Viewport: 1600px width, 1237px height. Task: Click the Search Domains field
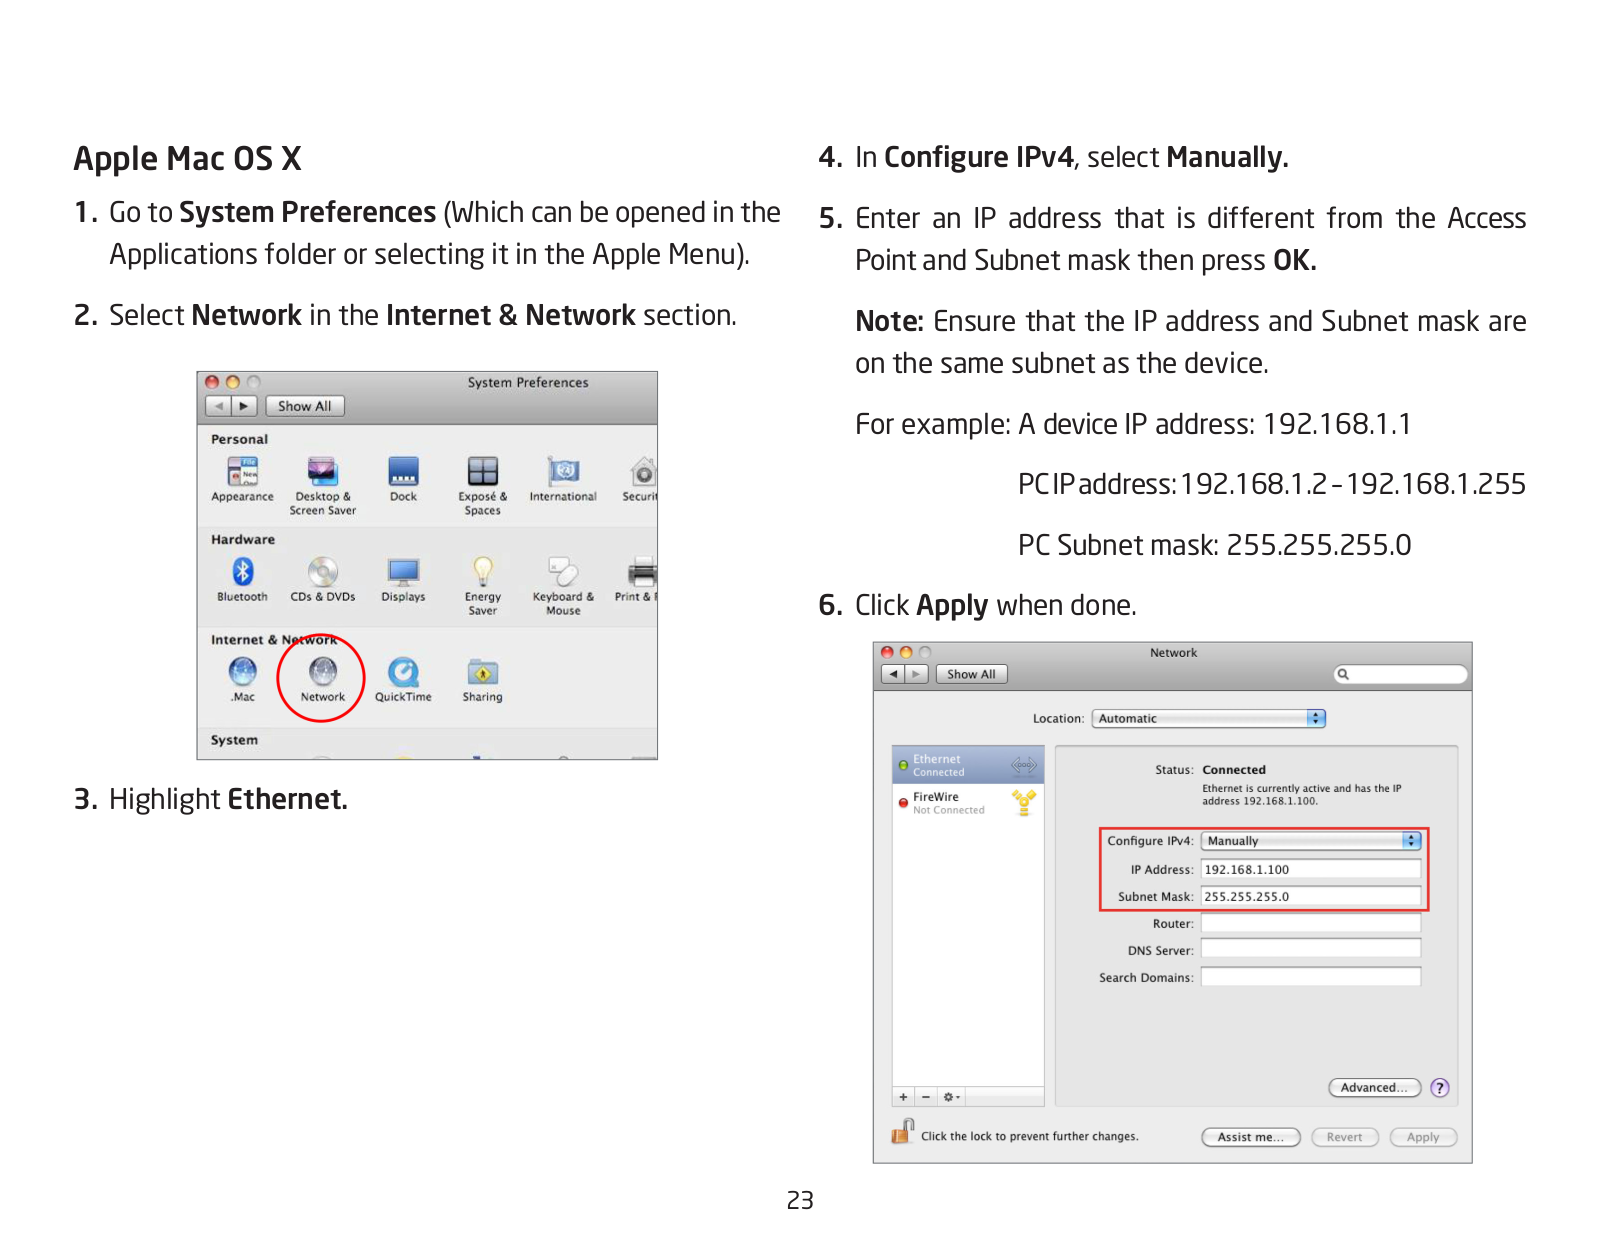(x=1311, y=977)
